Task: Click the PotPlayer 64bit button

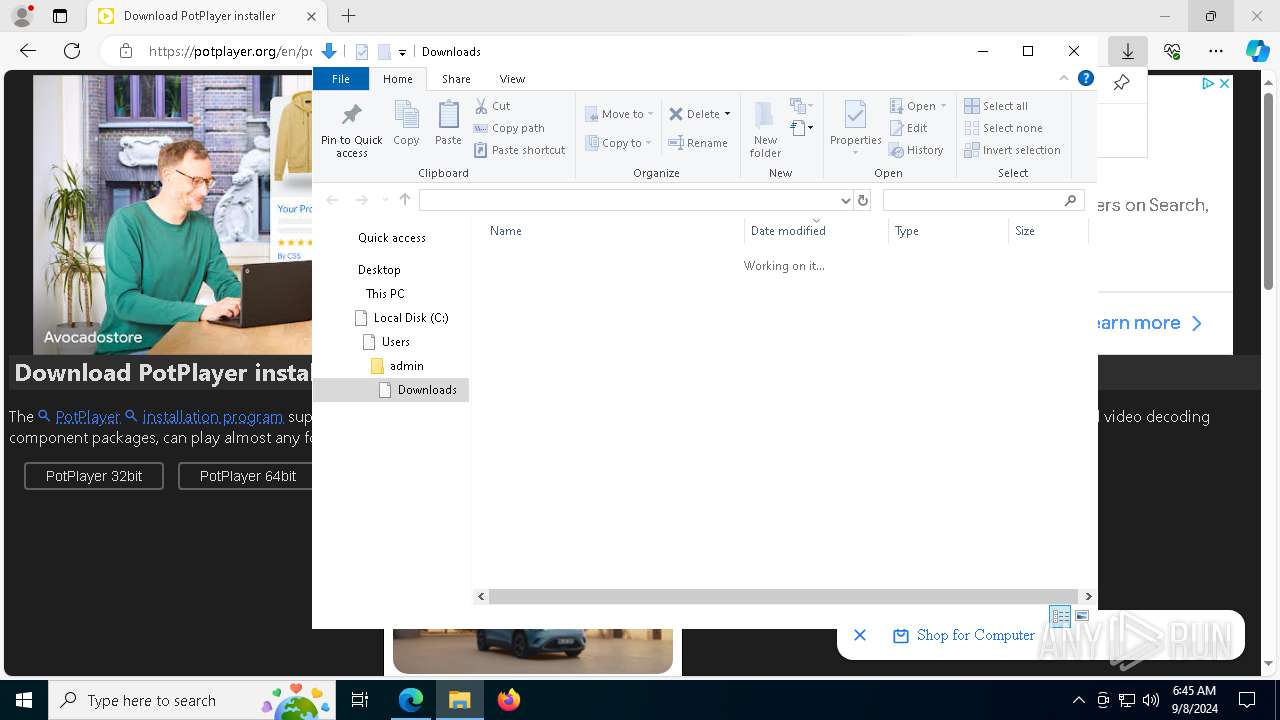Action: (248, 476)
